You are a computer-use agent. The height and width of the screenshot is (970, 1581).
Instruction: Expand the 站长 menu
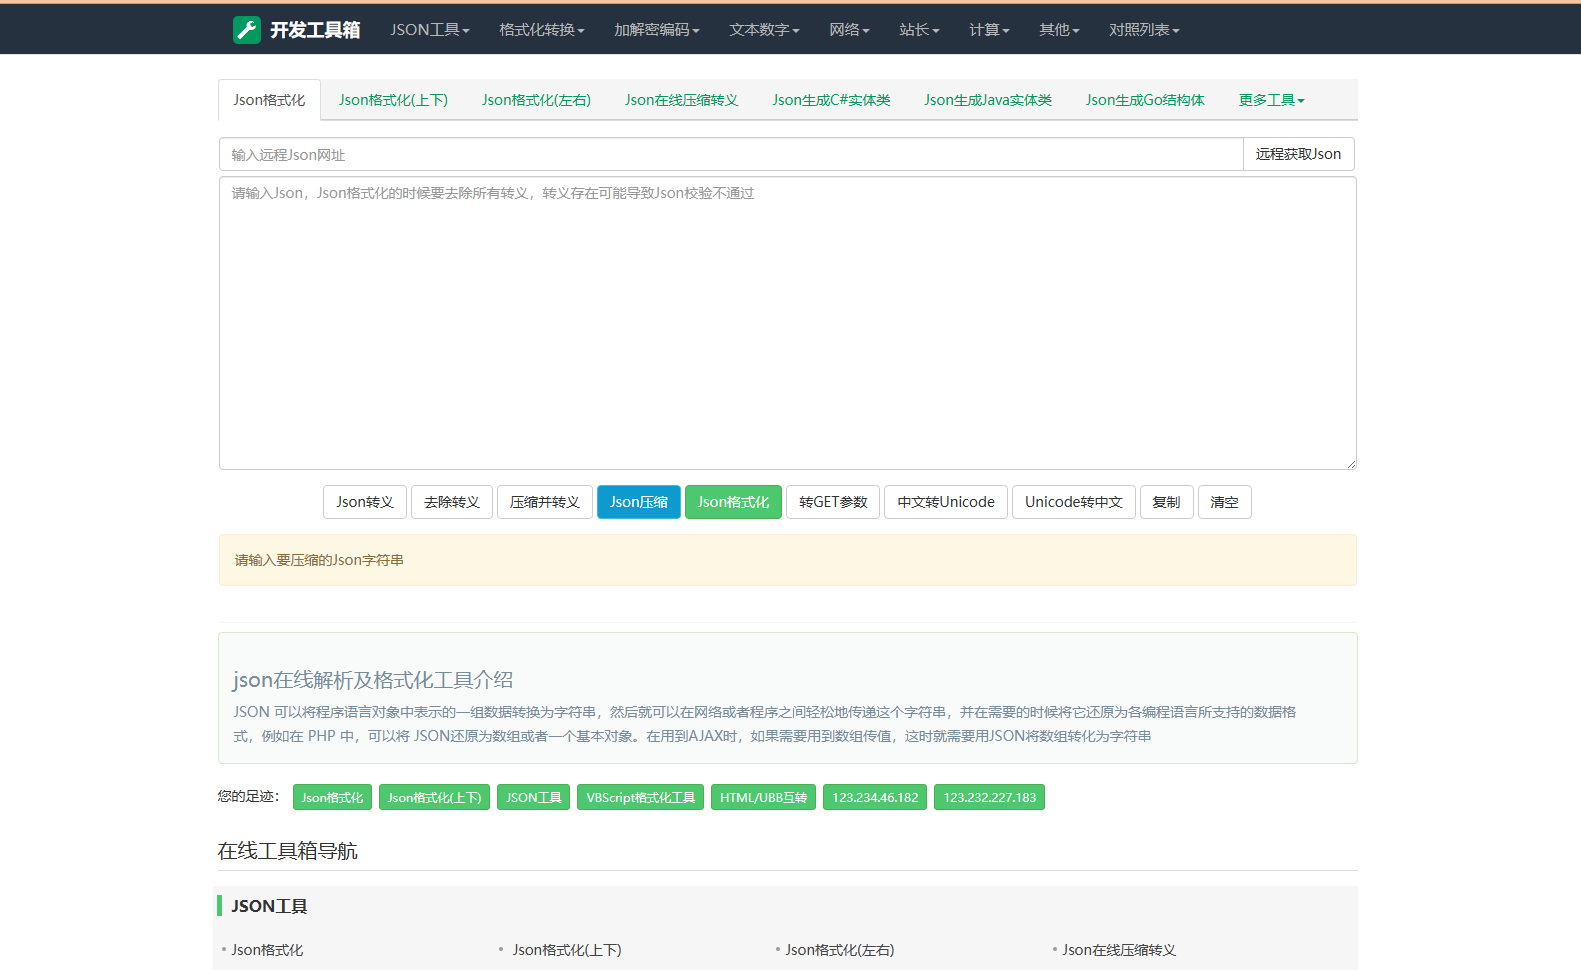click(919, 30)
